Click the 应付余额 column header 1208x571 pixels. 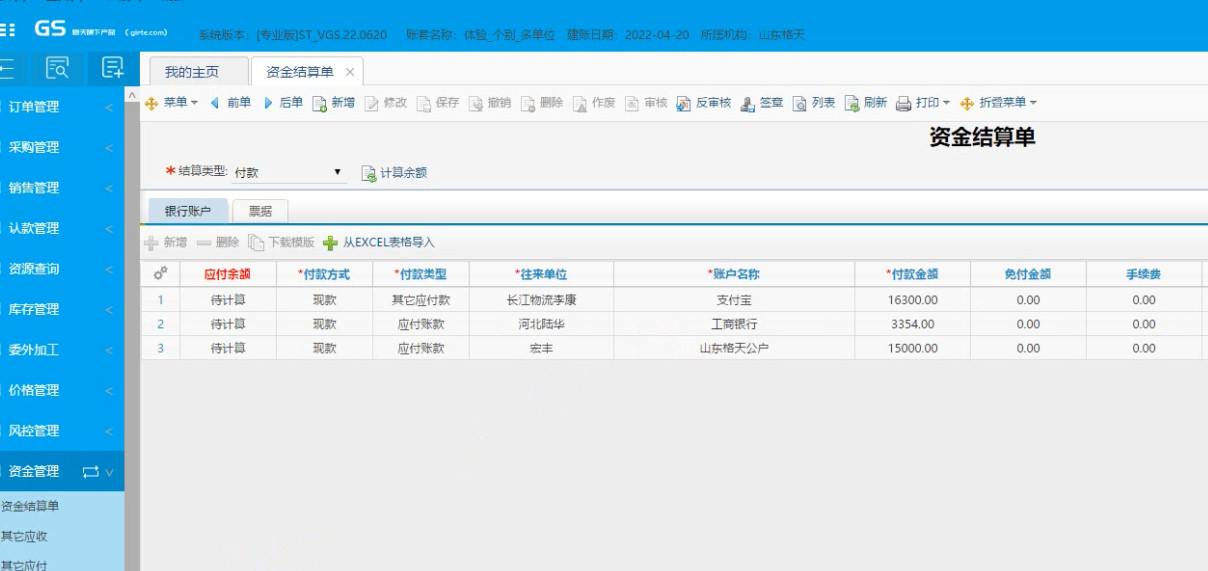228,274
